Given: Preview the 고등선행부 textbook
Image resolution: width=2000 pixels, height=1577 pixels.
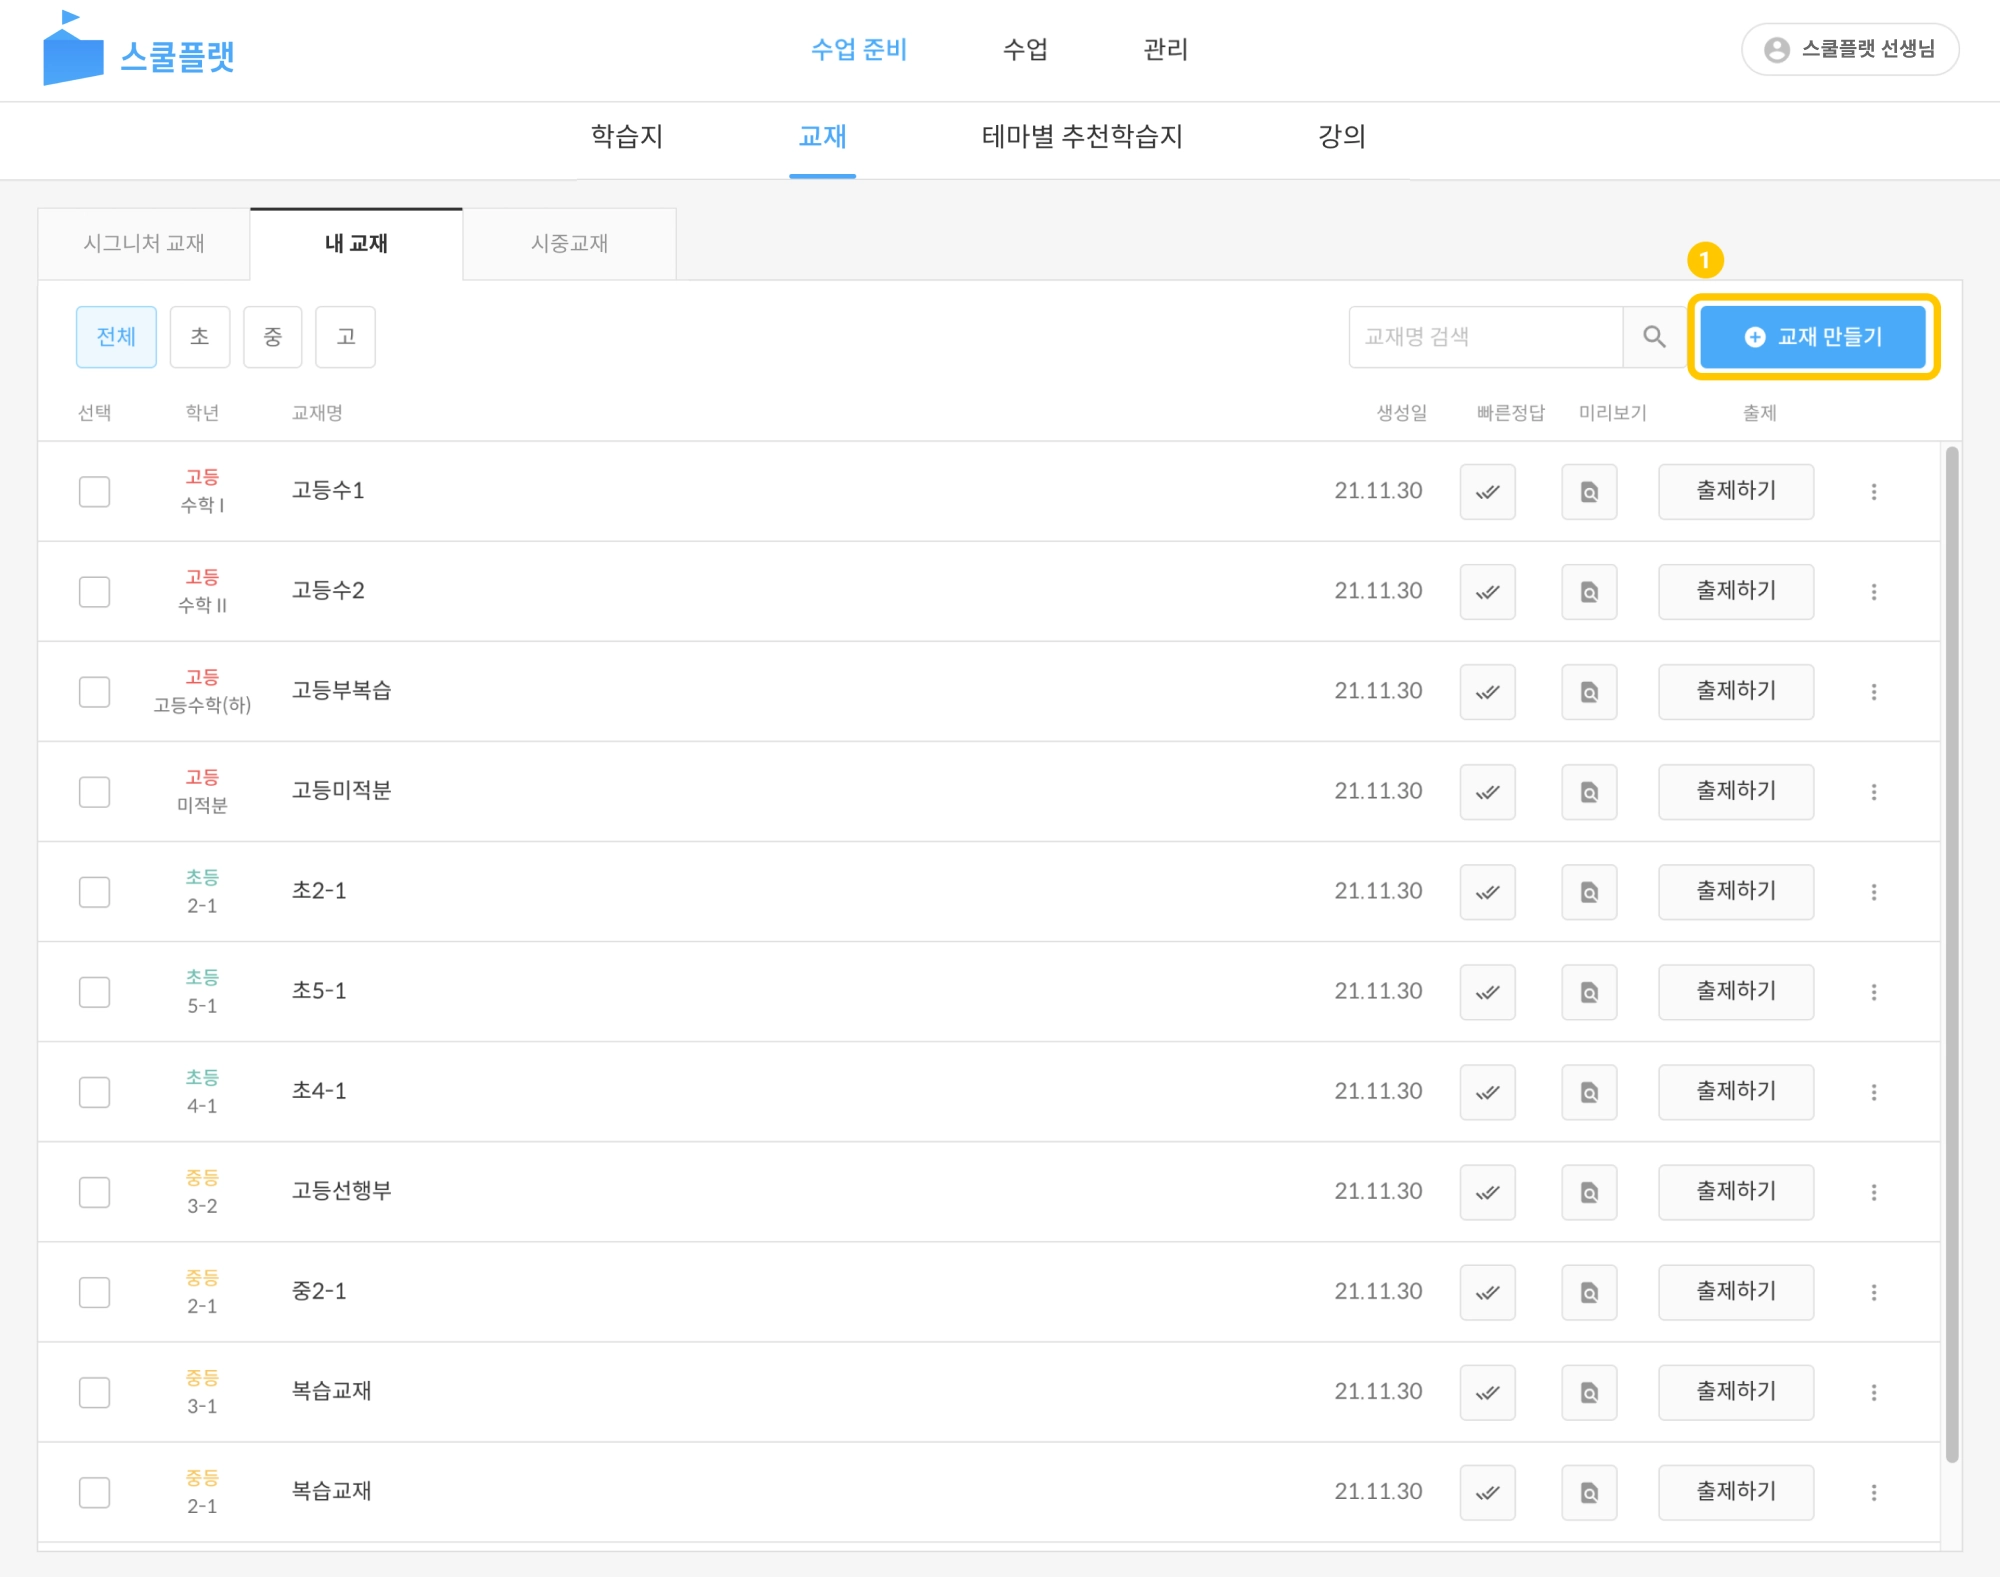Looking at the screenshot, I should pos(1588,1191).
